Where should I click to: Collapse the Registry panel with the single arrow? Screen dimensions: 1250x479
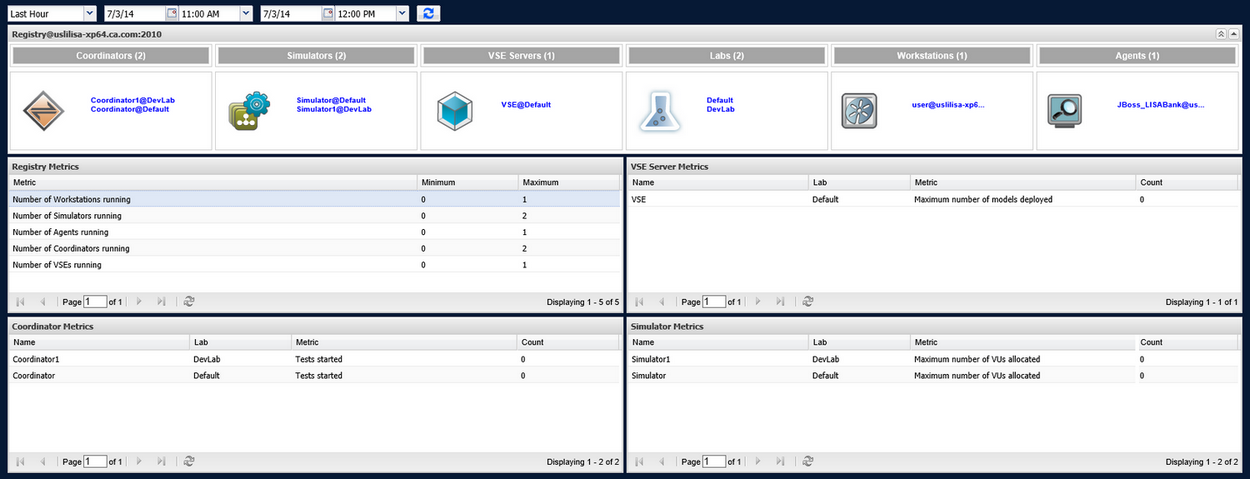(1234, 34)
